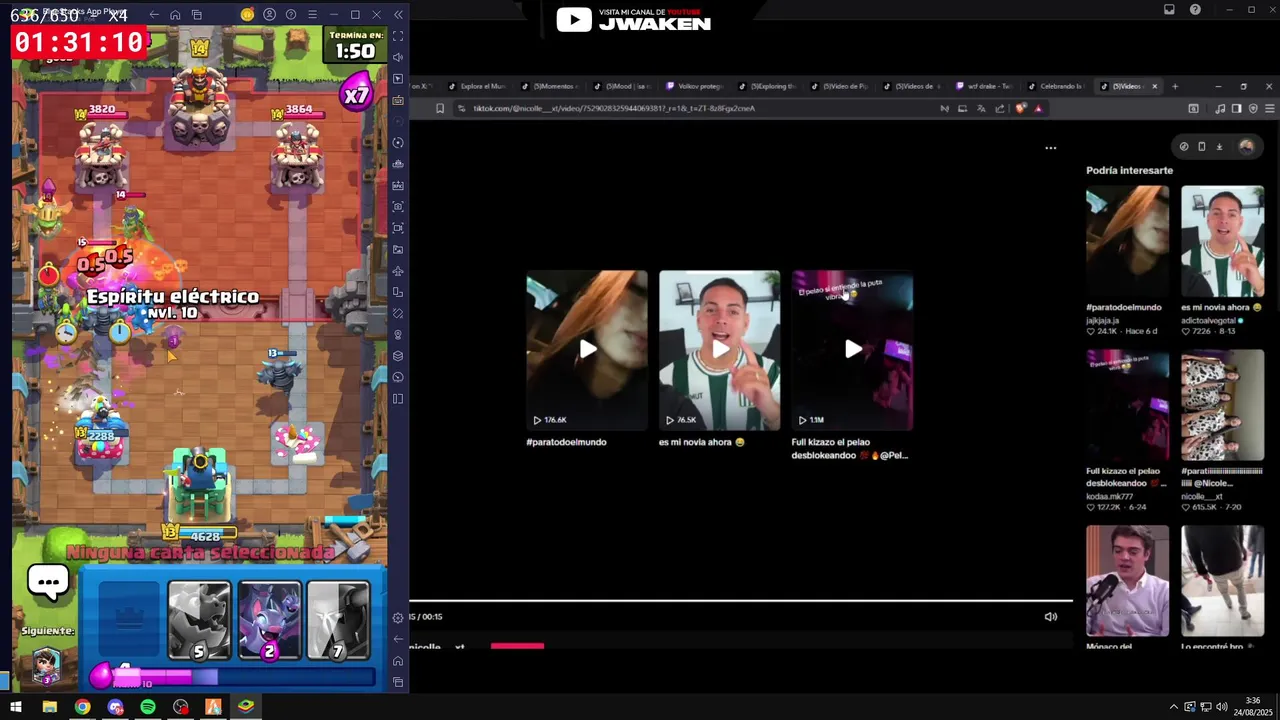Open Windows Start button
Image resolution: width=1280 pixels, height=720 pixels.
(x=16, y=707)
